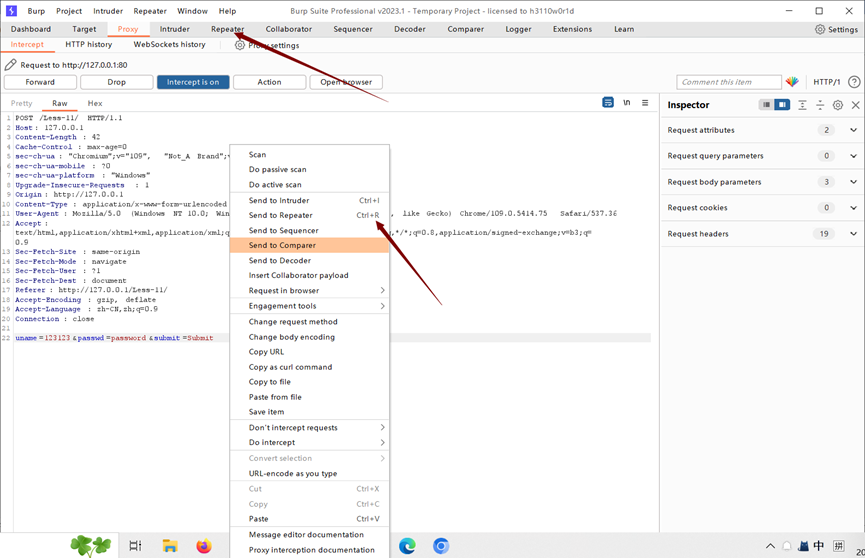The width and height of the screenshot is (865, 558).
Task: Open help icon next to HTTP/1
Action: (854, 82)
